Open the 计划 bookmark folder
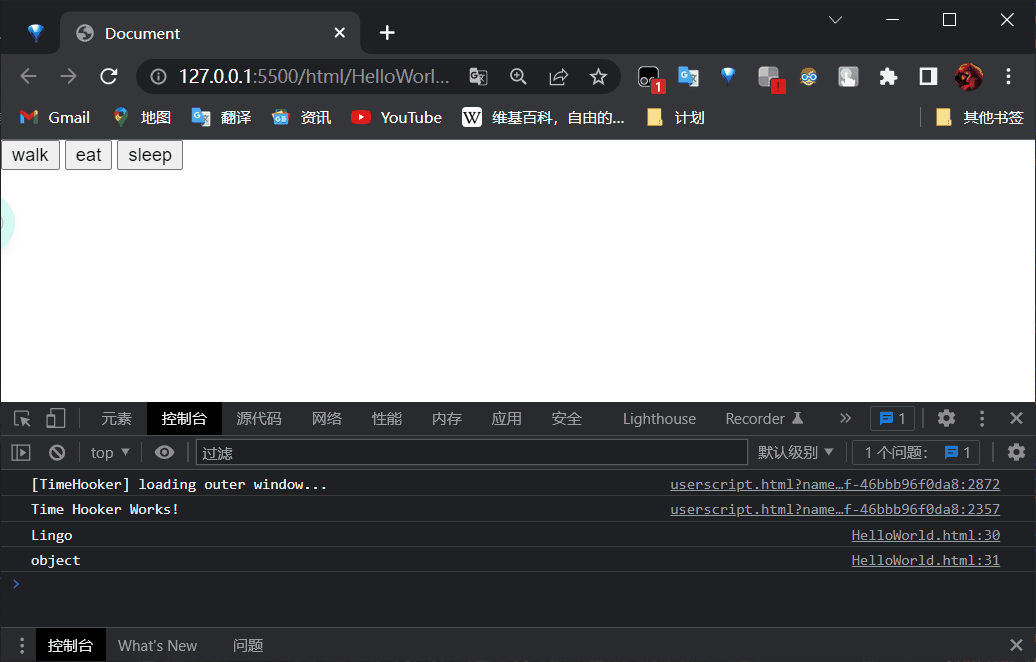 [x=676, y=118]
